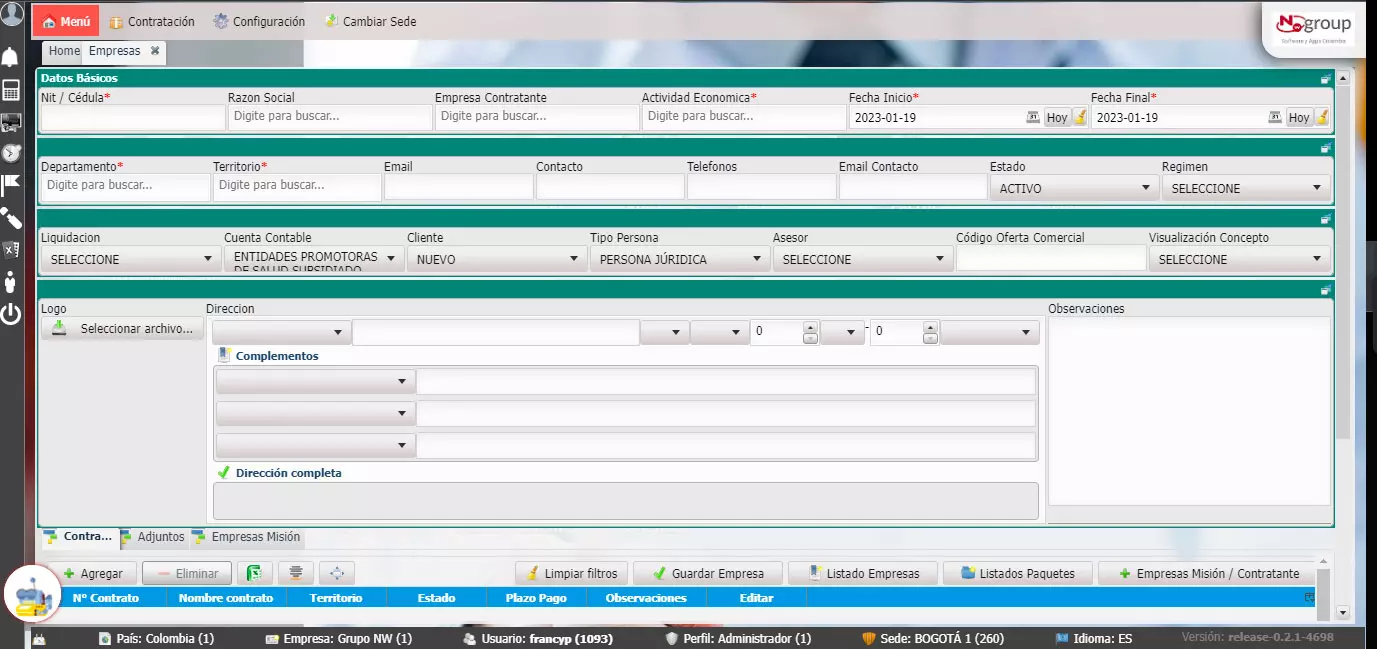
Task: Switch to the Adjuntos tab
Action: click(160, 537)
